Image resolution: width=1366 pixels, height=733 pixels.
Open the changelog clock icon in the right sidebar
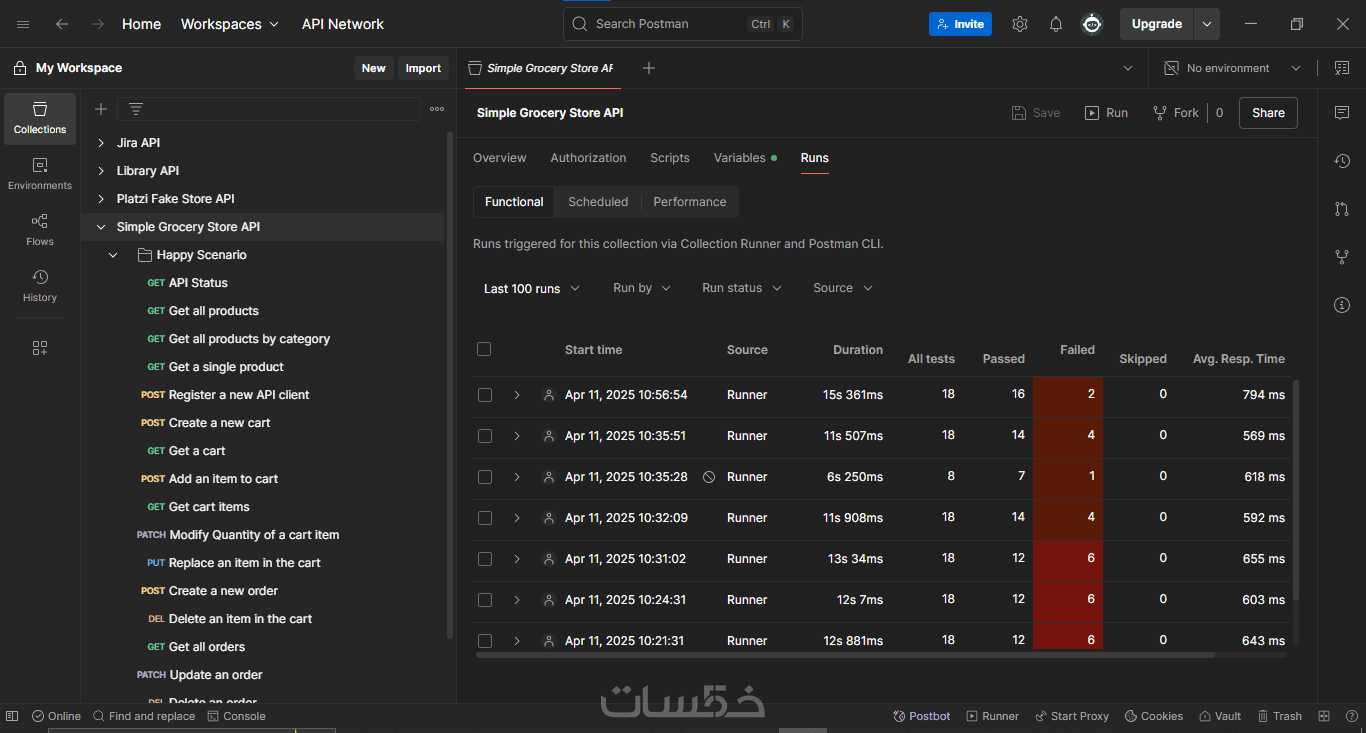[1342, 161]
